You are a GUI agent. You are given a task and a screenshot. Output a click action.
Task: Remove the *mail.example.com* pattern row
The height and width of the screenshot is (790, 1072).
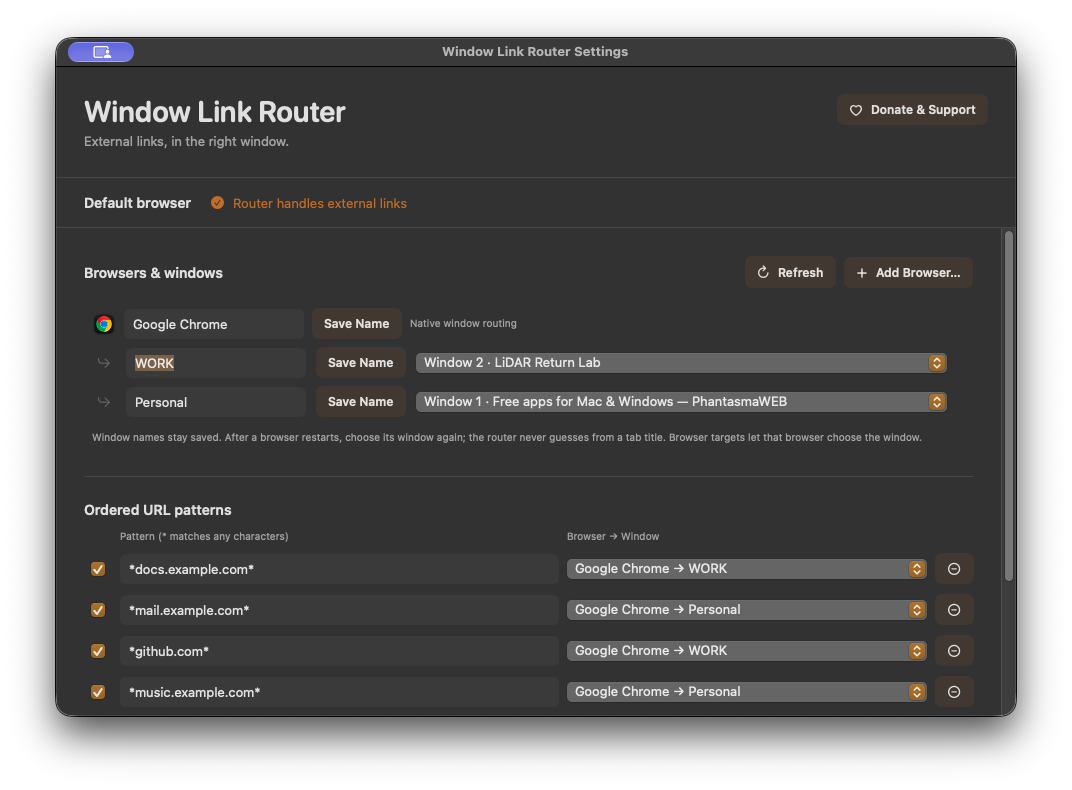point(954,610)
